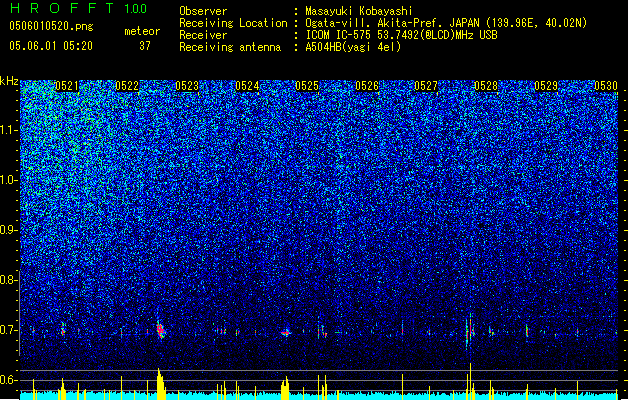Click the 1.0 kHz axis label
Viewport: 629px width, 400px height.
click(8, 181)
